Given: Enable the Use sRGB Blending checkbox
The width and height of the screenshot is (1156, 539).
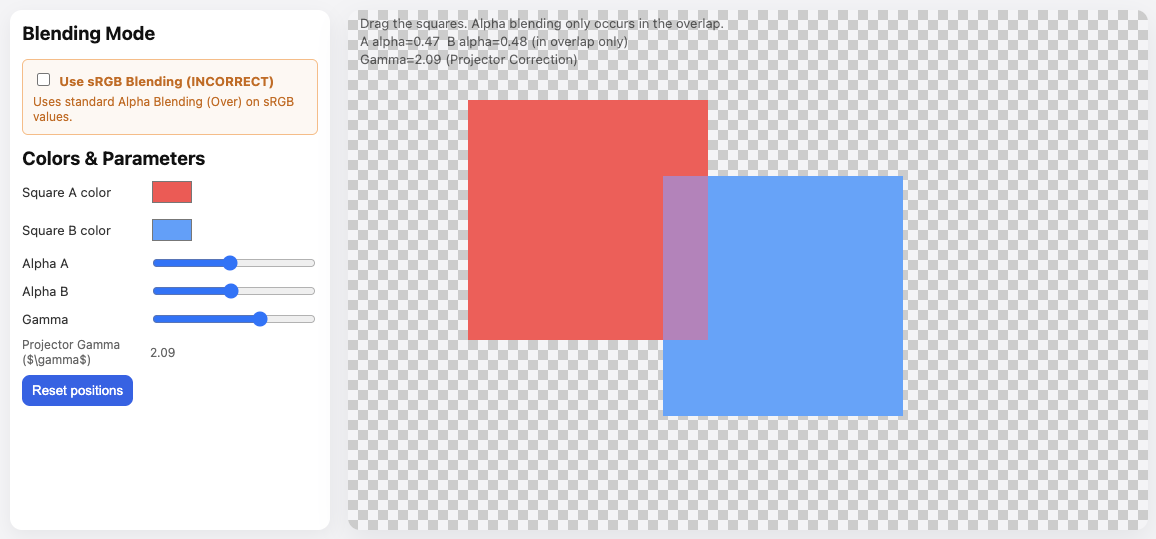Looking at the screenshot, I should click(x=43, y=80).
